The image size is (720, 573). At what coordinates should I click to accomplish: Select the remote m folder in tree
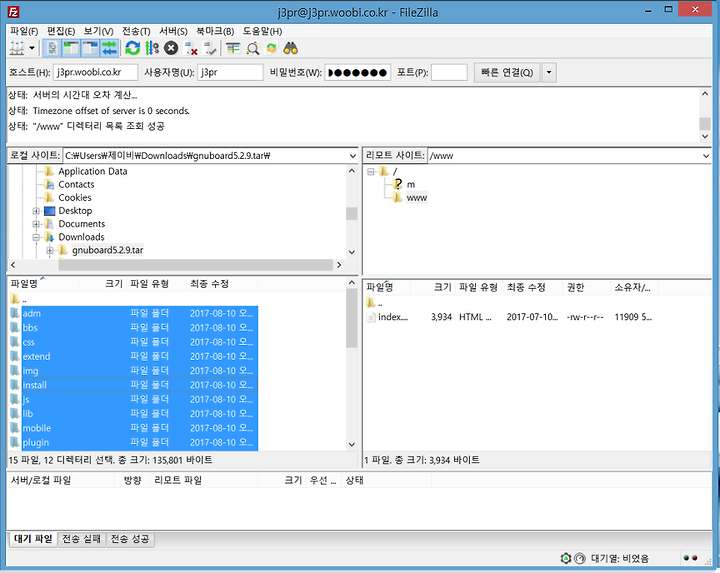(411, 185)
